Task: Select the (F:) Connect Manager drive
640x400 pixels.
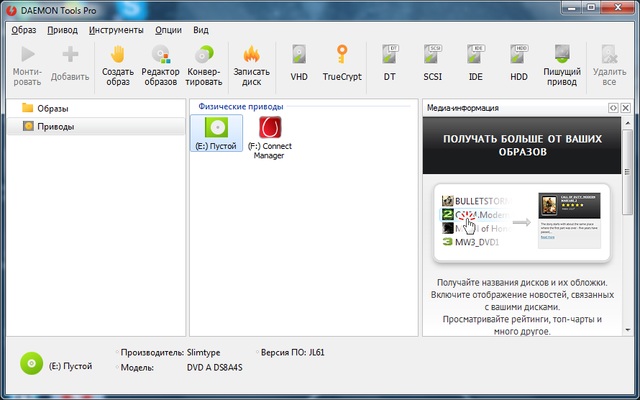Action: tap(270, 136)
